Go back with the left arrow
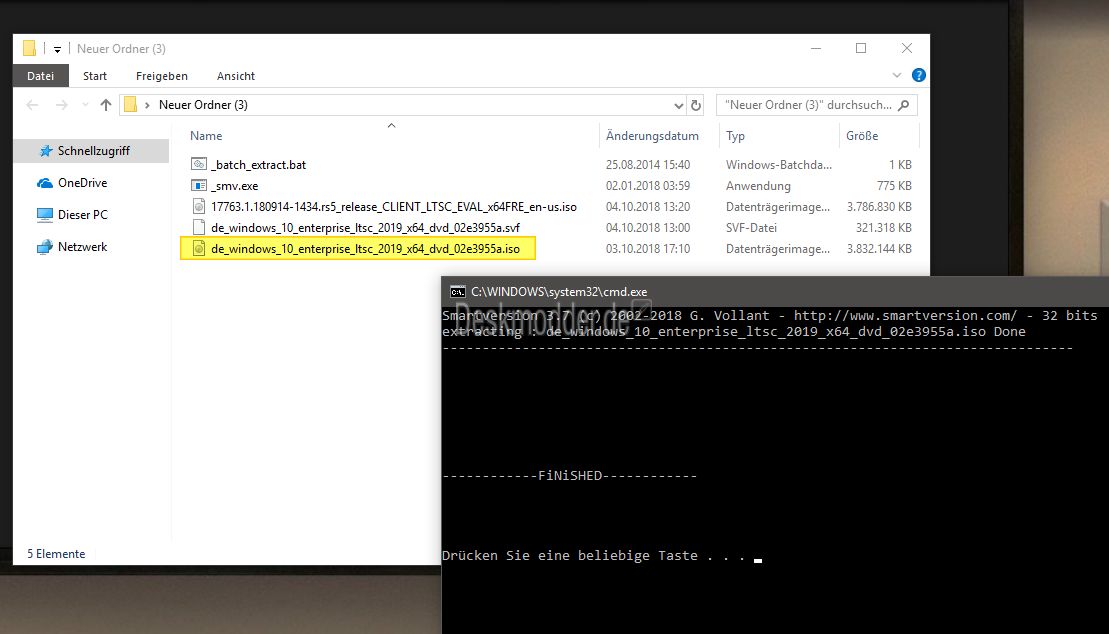The width and height of the screenshot is (1109, 634). (32, 105)
